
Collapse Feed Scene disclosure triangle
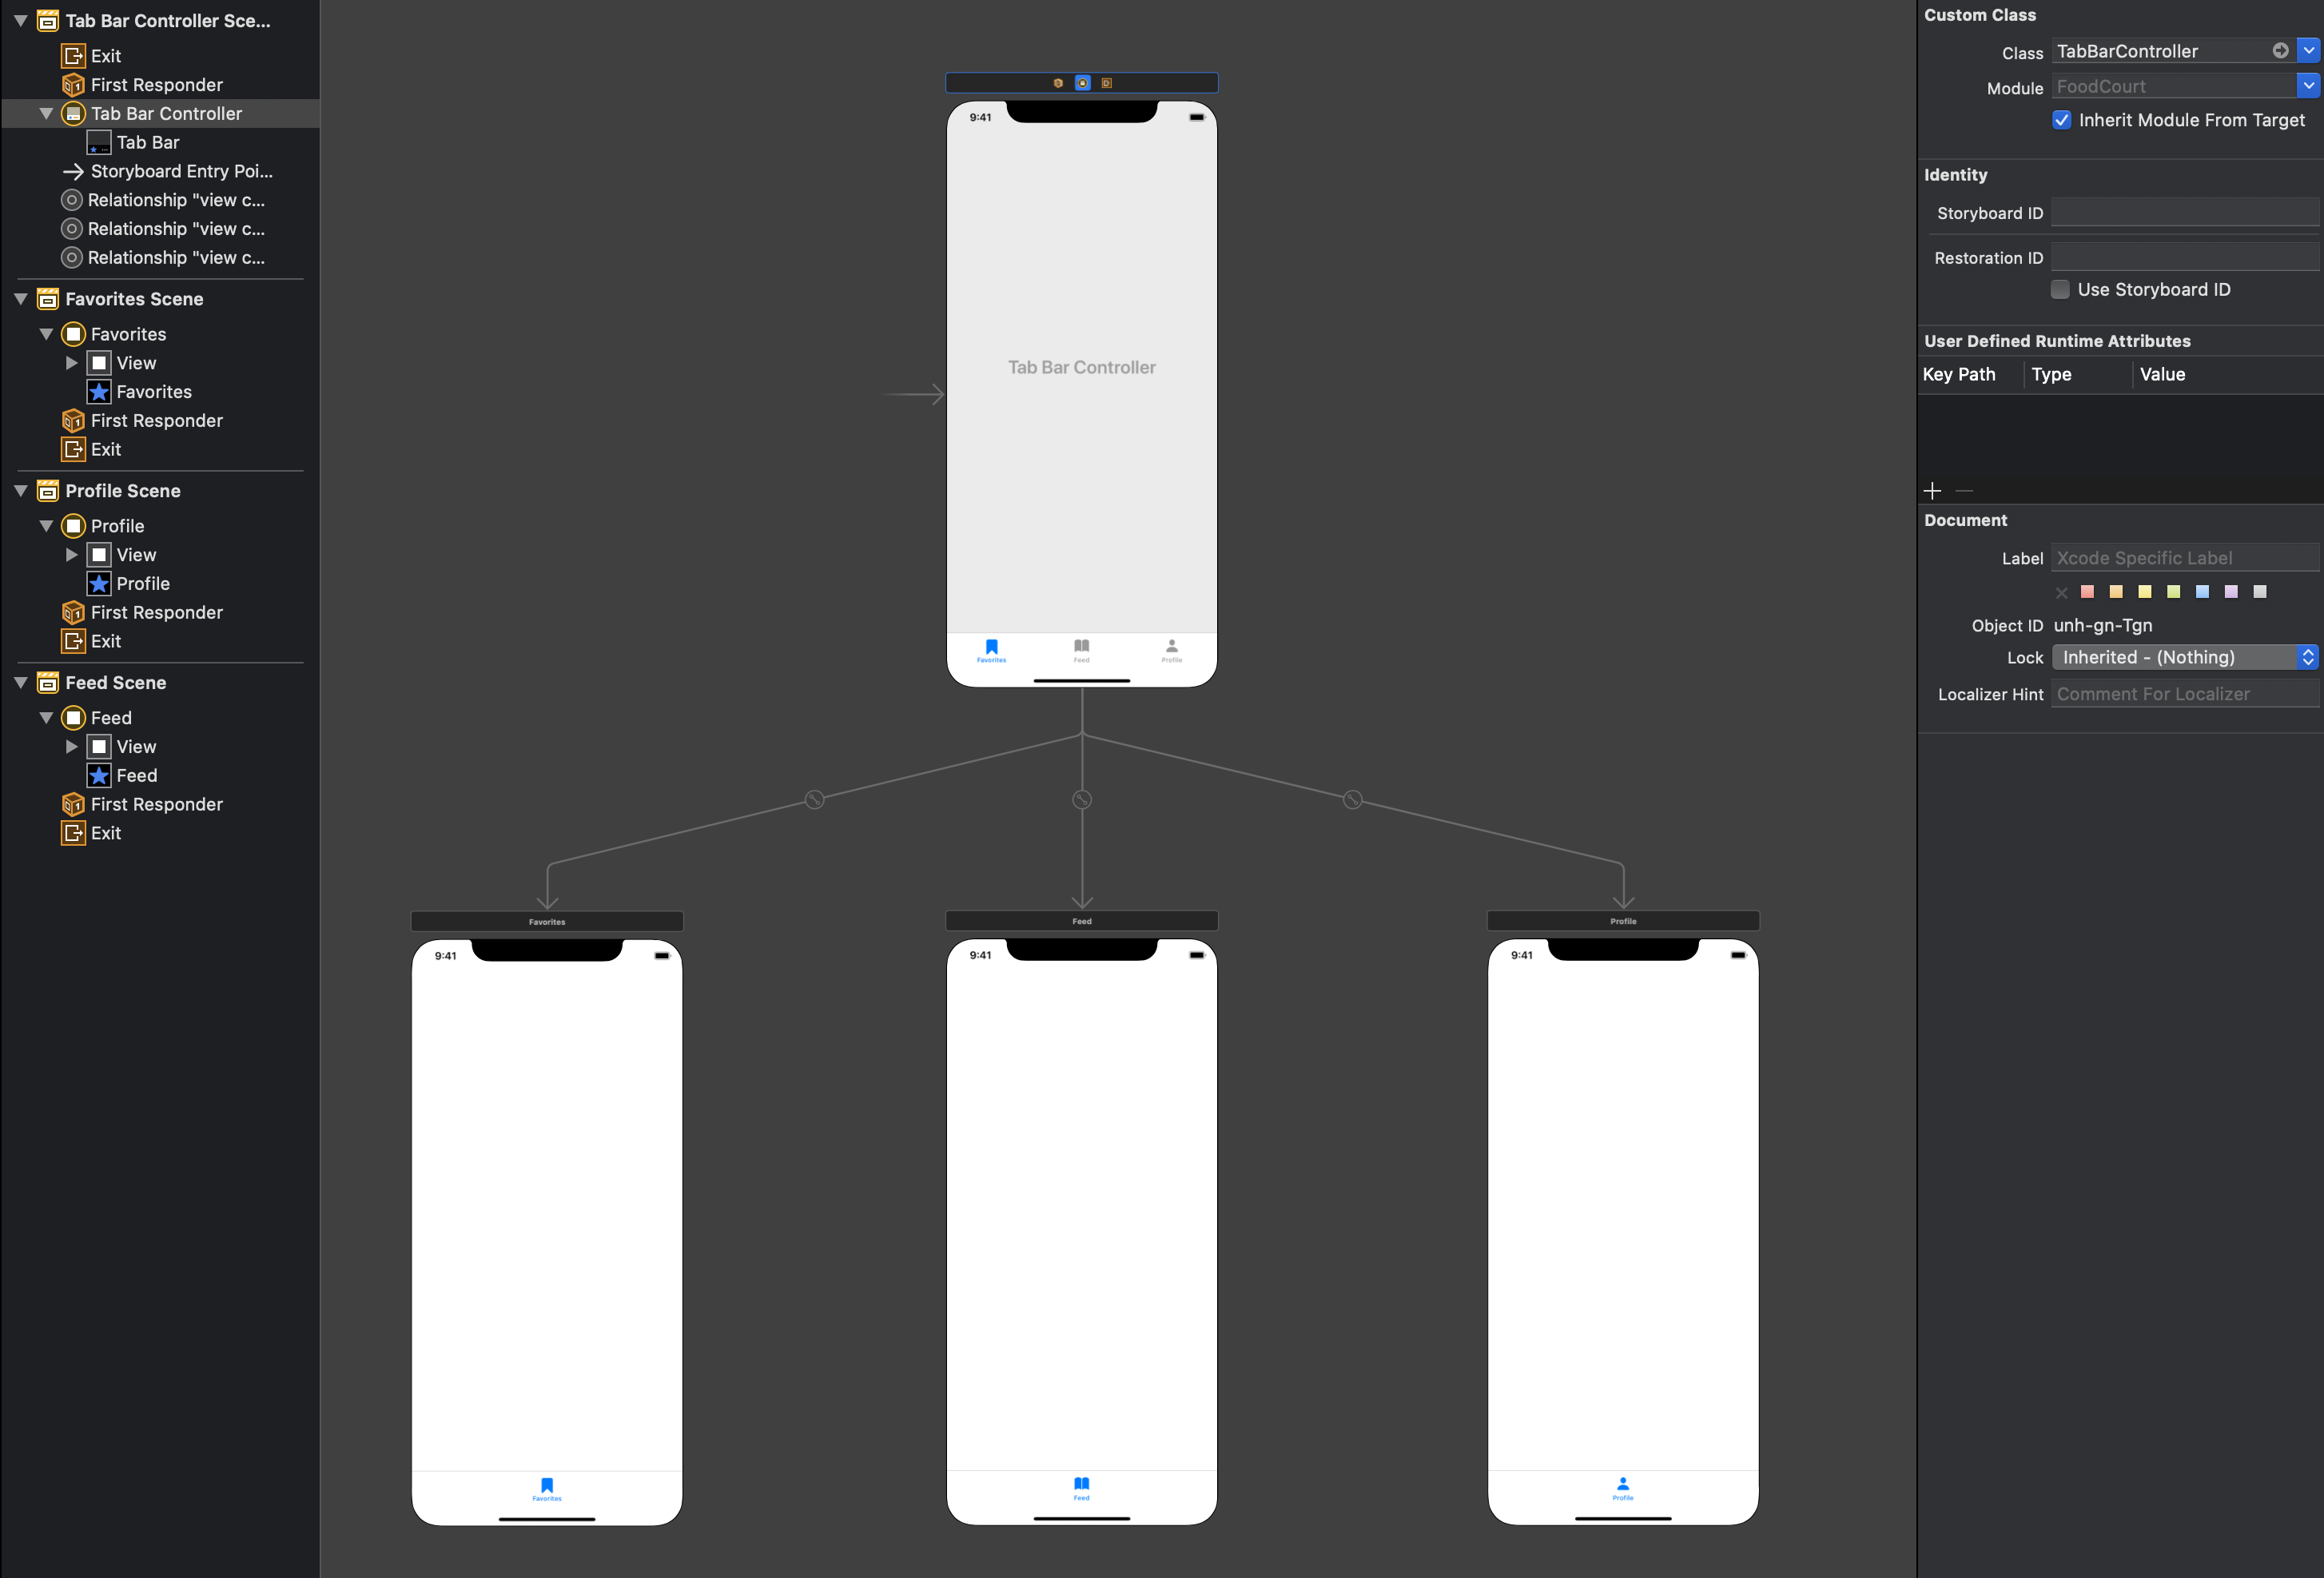[20, 683]
